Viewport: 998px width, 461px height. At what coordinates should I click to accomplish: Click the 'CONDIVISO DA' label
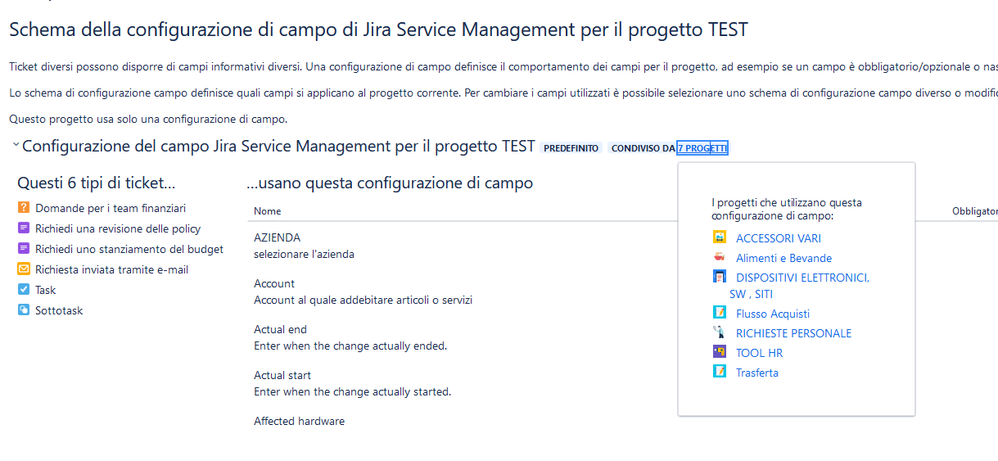click(643, 148)
